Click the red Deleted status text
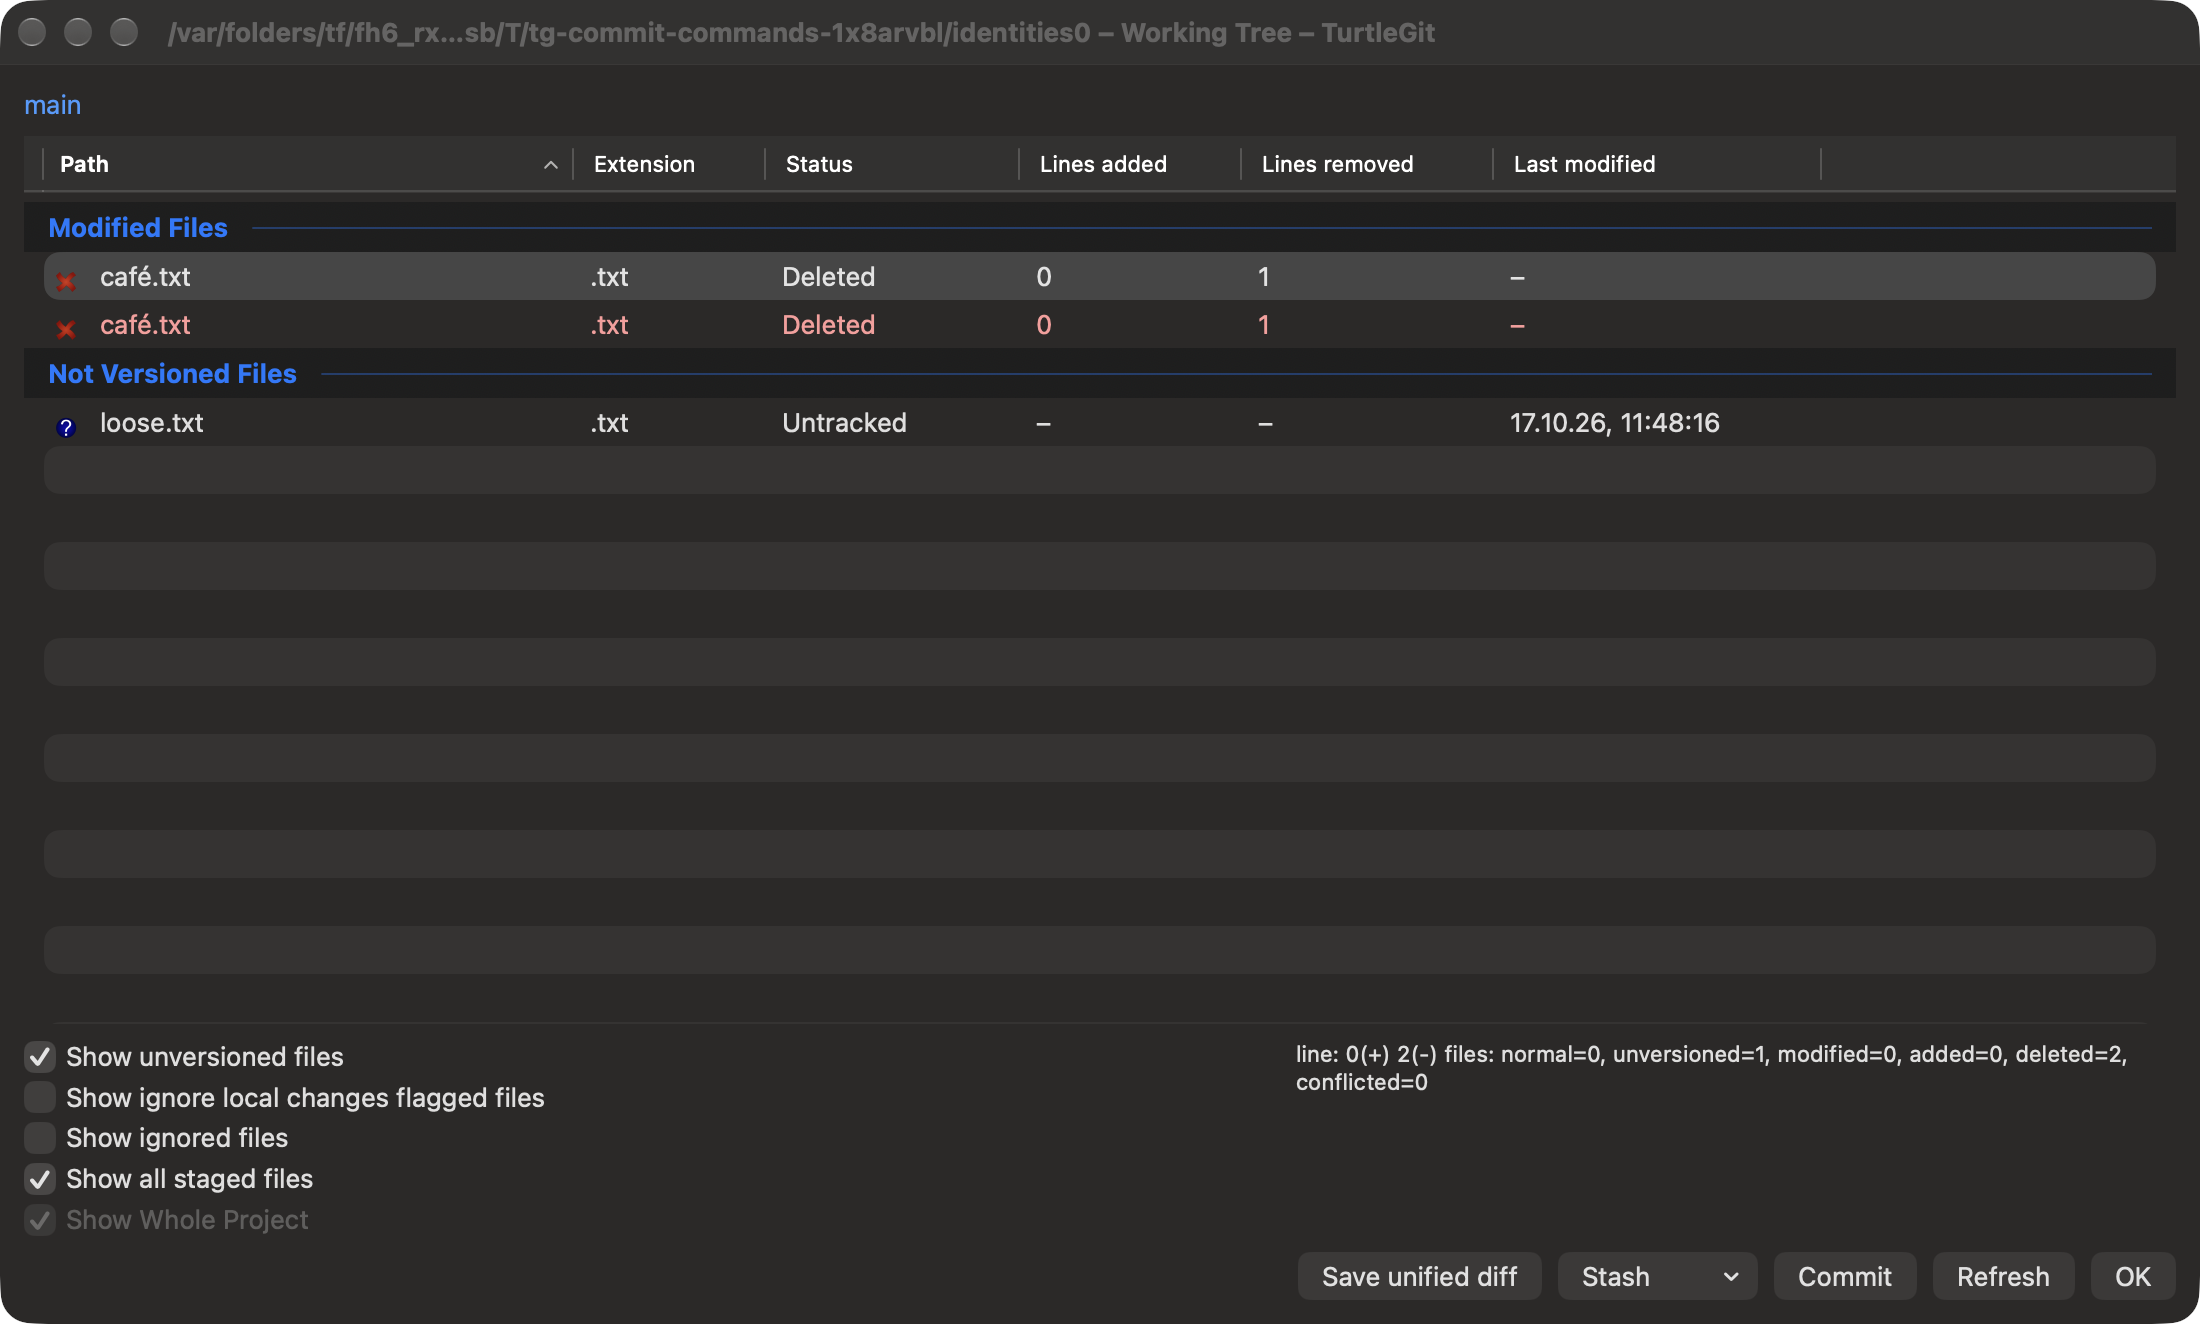This screenshot has height=1324, width=2200. (828, 325)
